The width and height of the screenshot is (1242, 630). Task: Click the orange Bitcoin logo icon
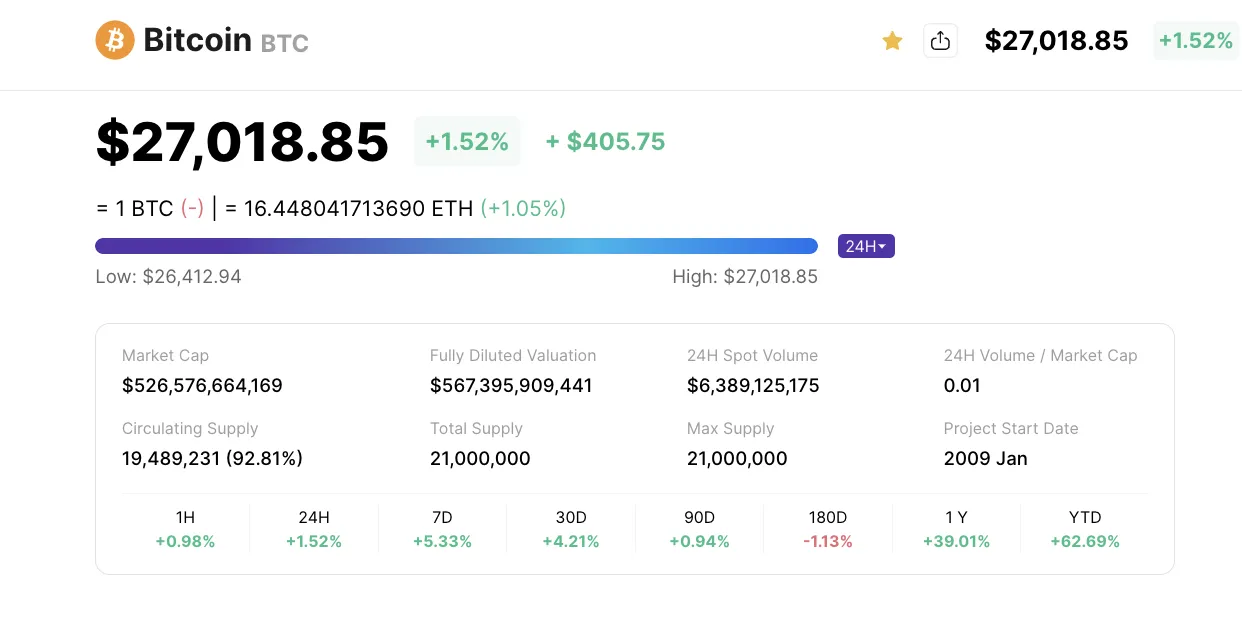tap(115, 40)
